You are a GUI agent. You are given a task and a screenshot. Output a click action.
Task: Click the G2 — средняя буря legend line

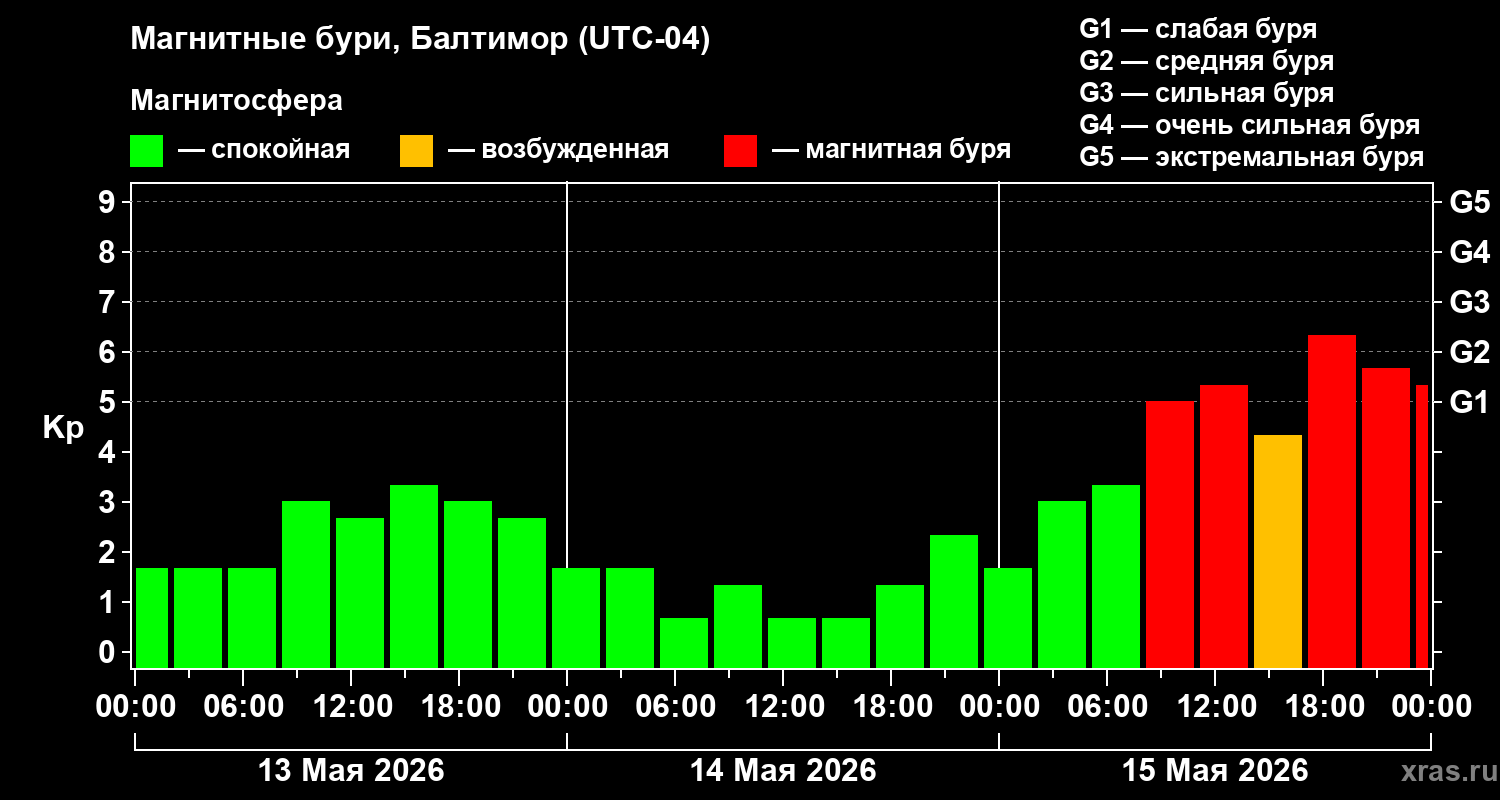point(1207,61)
